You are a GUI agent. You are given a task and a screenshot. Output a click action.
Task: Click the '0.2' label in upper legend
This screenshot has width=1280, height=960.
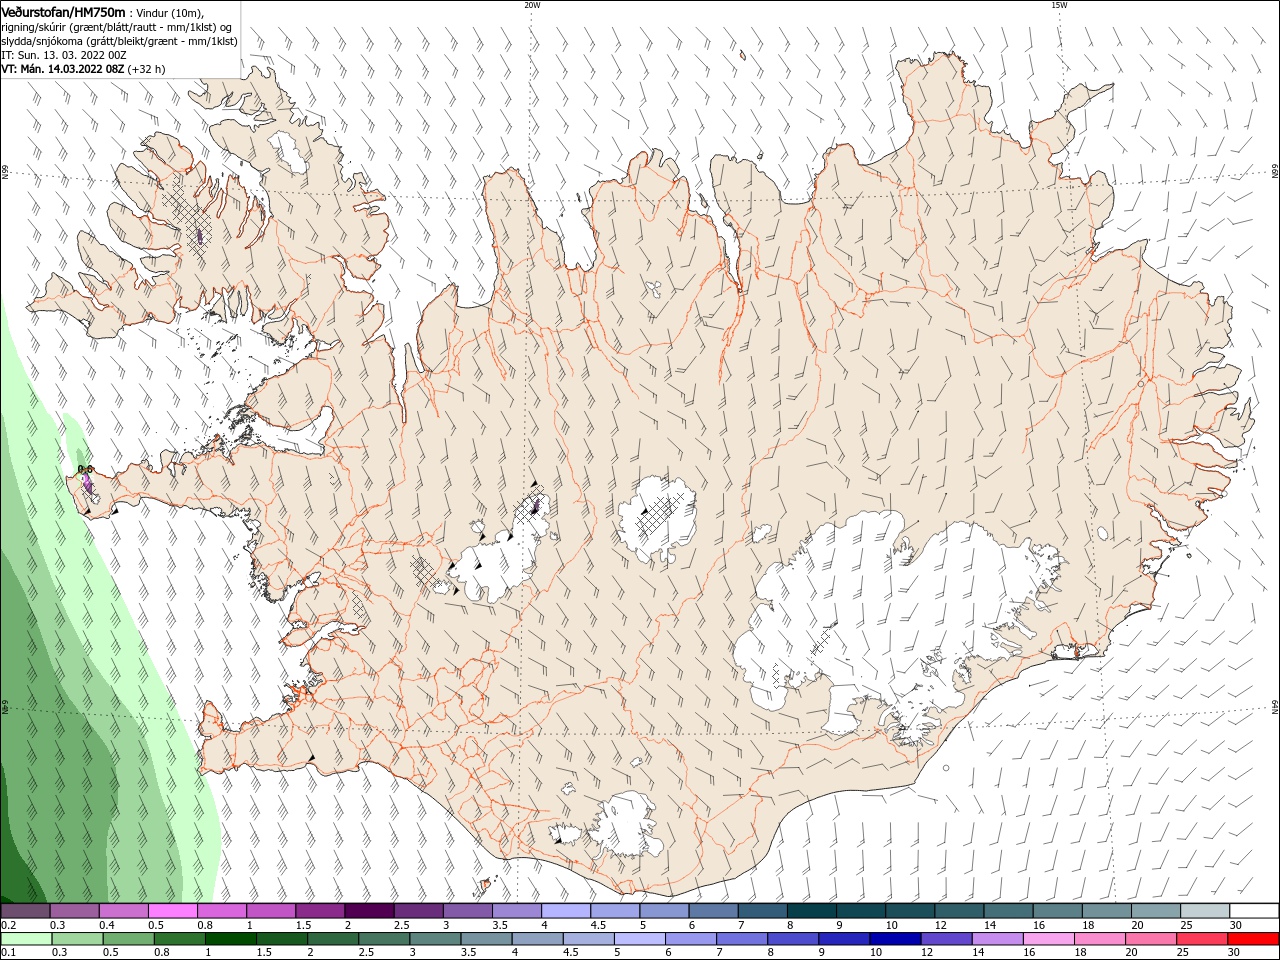click(8, 925)
